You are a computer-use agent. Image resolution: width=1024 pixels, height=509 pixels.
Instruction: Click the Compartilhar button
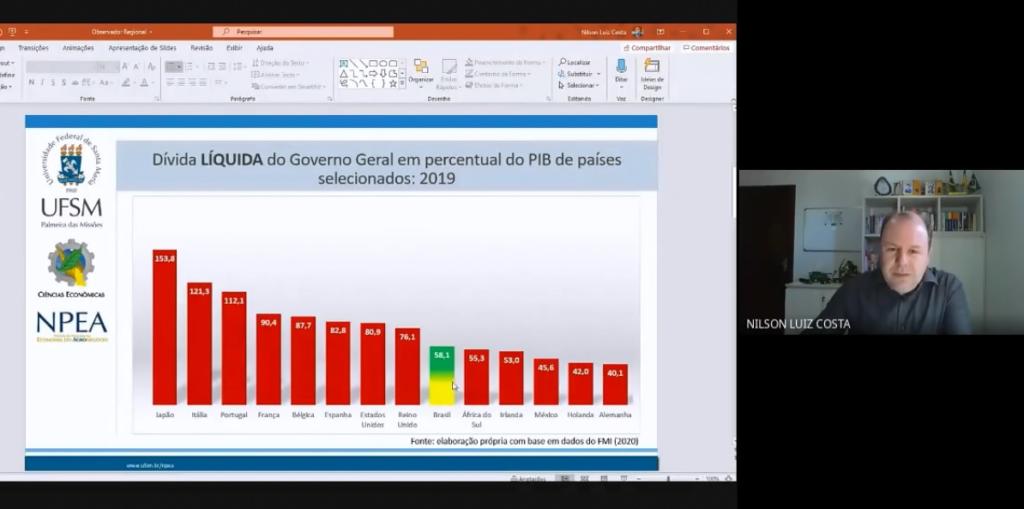[647, 48]
